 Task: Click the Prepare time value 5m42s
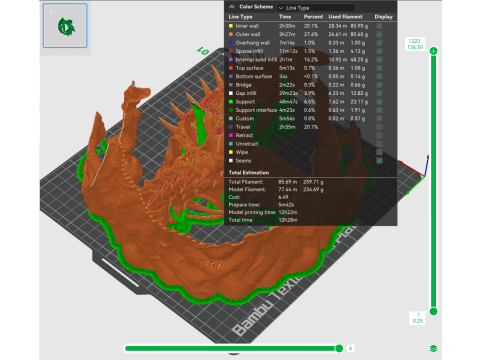pos(286,205)
